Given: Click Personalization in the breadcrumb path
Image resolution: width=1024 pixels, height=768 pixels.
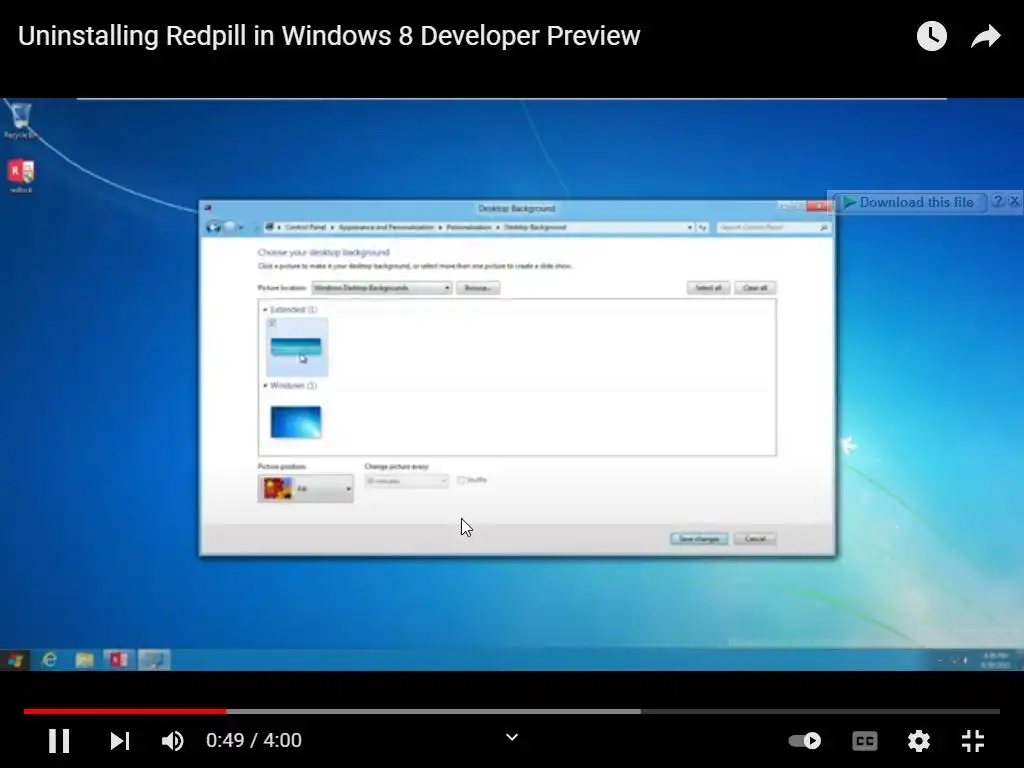Looking at the screenshot, I should tap(468, 227).
